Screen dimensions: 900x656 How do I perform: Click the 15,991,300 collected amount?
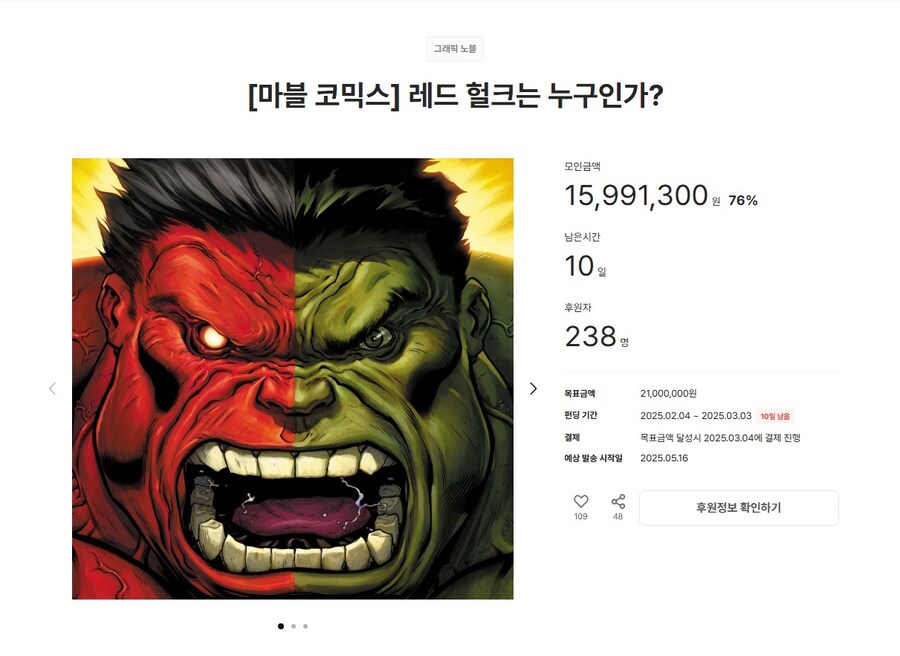[636, 195]
